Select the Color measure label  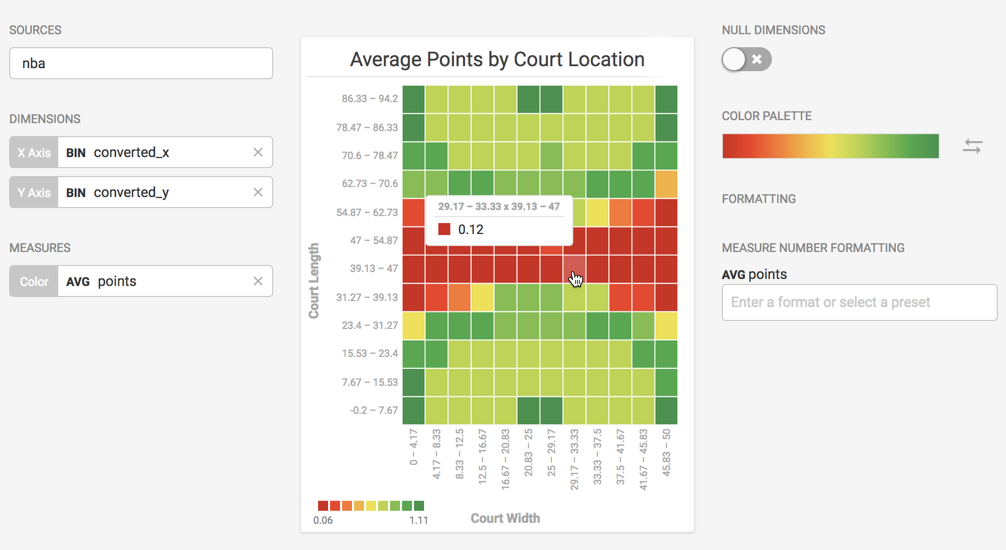click(x=34, y=281)
